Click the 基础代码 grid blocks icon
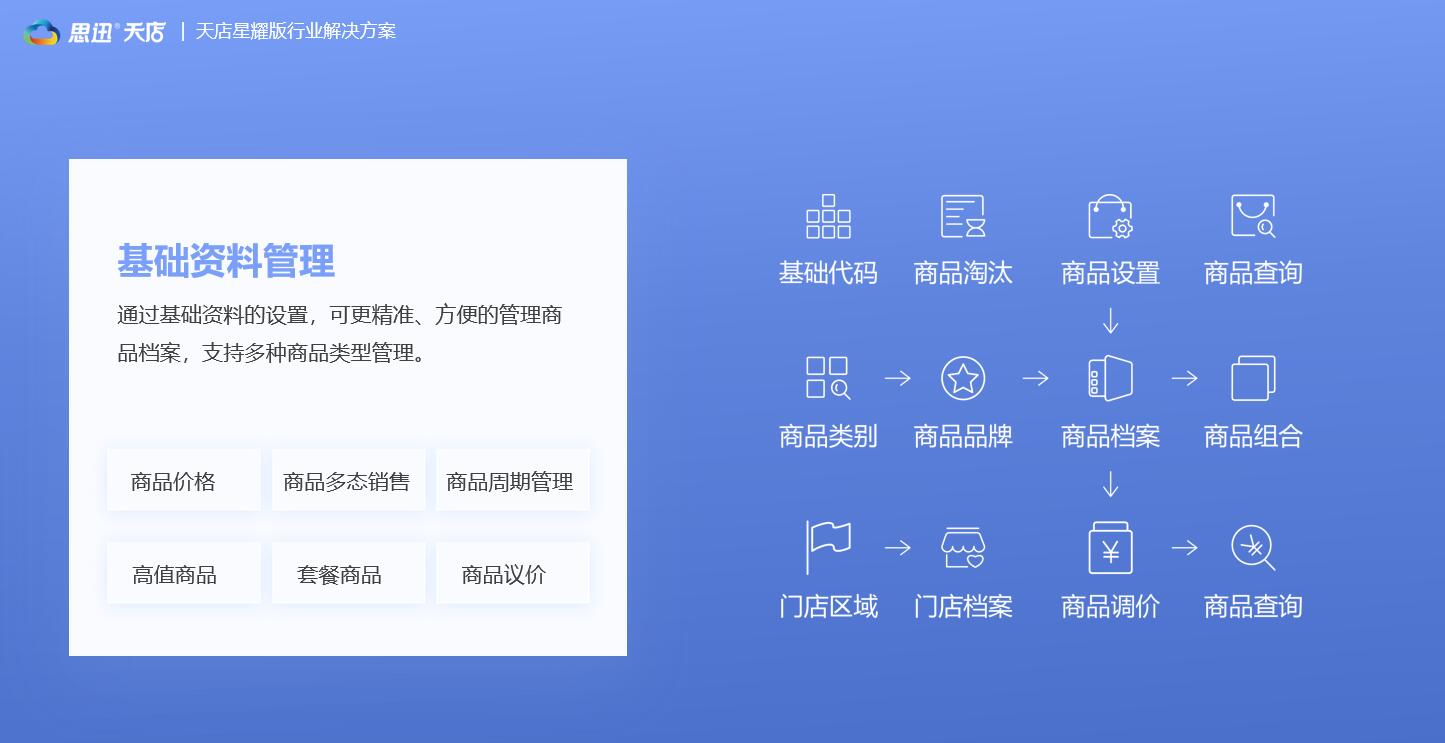Screen dimensions: 1445x743 [x=828, y=217]
